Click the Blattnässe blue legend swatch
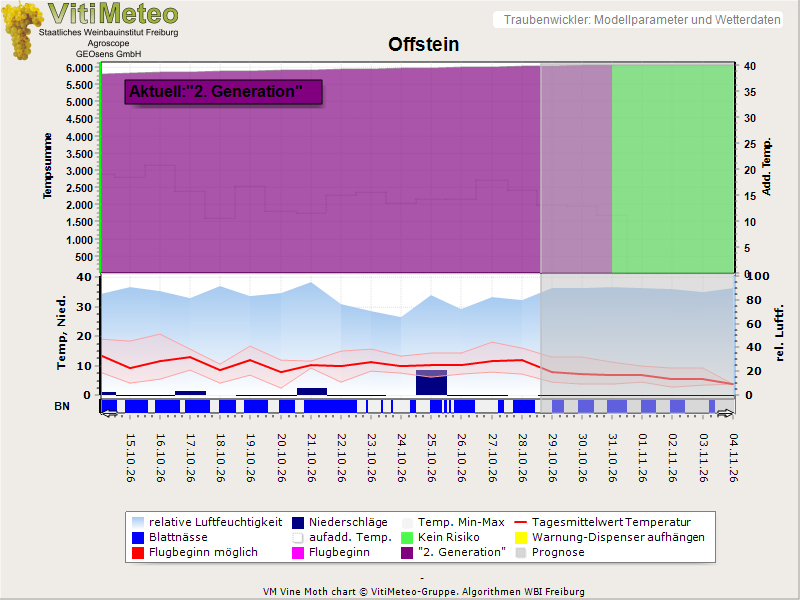 (138, 538)
